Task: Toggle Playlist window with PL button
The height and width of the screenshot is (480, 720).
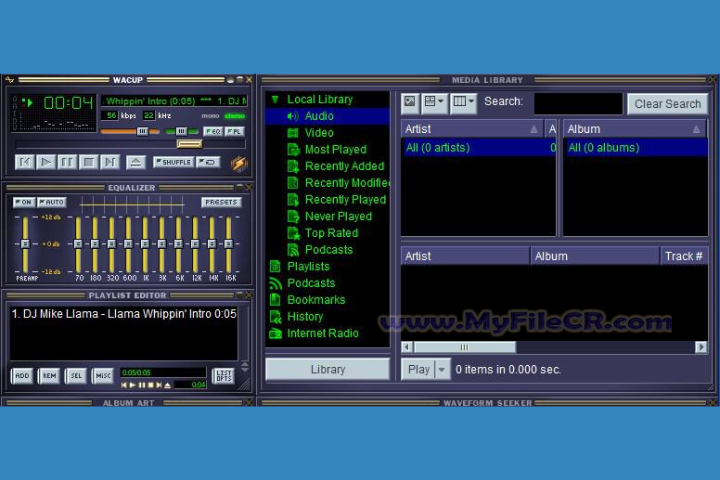Action: pyautogui.click(x=234, y=131)
